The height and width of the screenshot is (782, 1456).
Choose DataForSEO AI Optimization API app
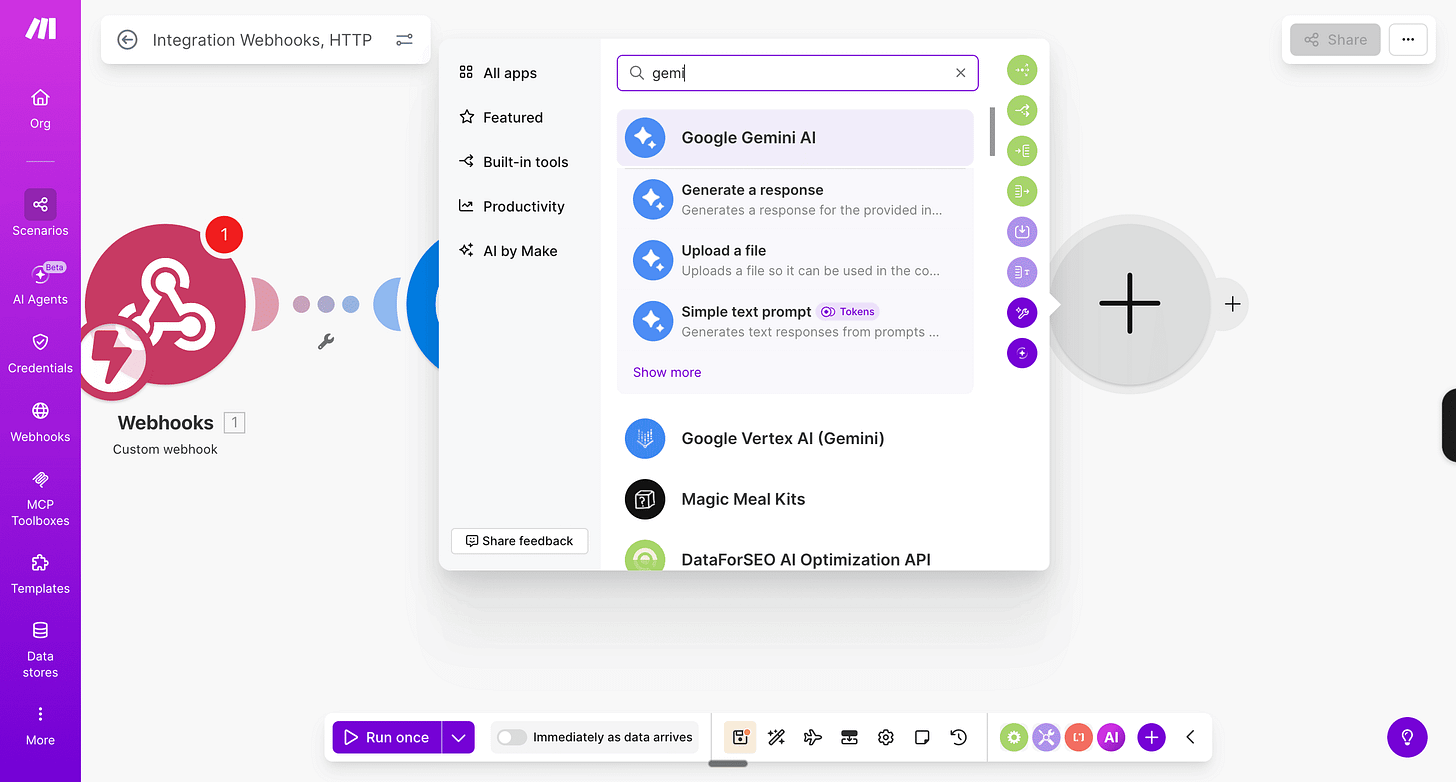coord(795,555)
